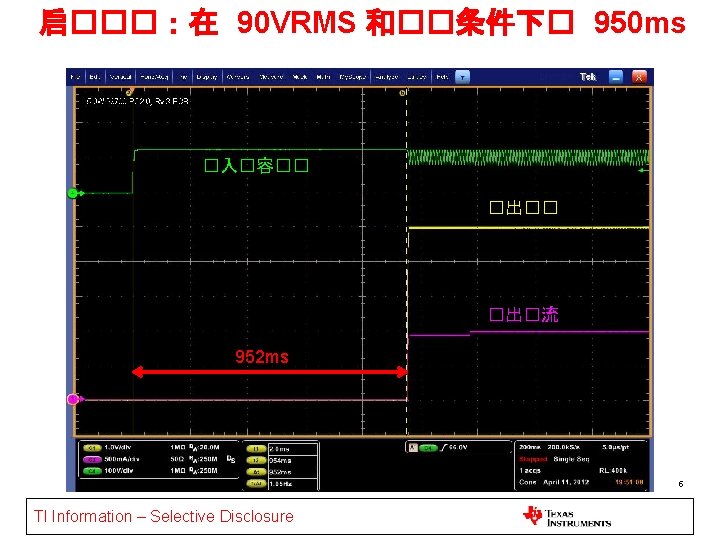
Task: Open the Utilities menu
Action: [417, 77]
